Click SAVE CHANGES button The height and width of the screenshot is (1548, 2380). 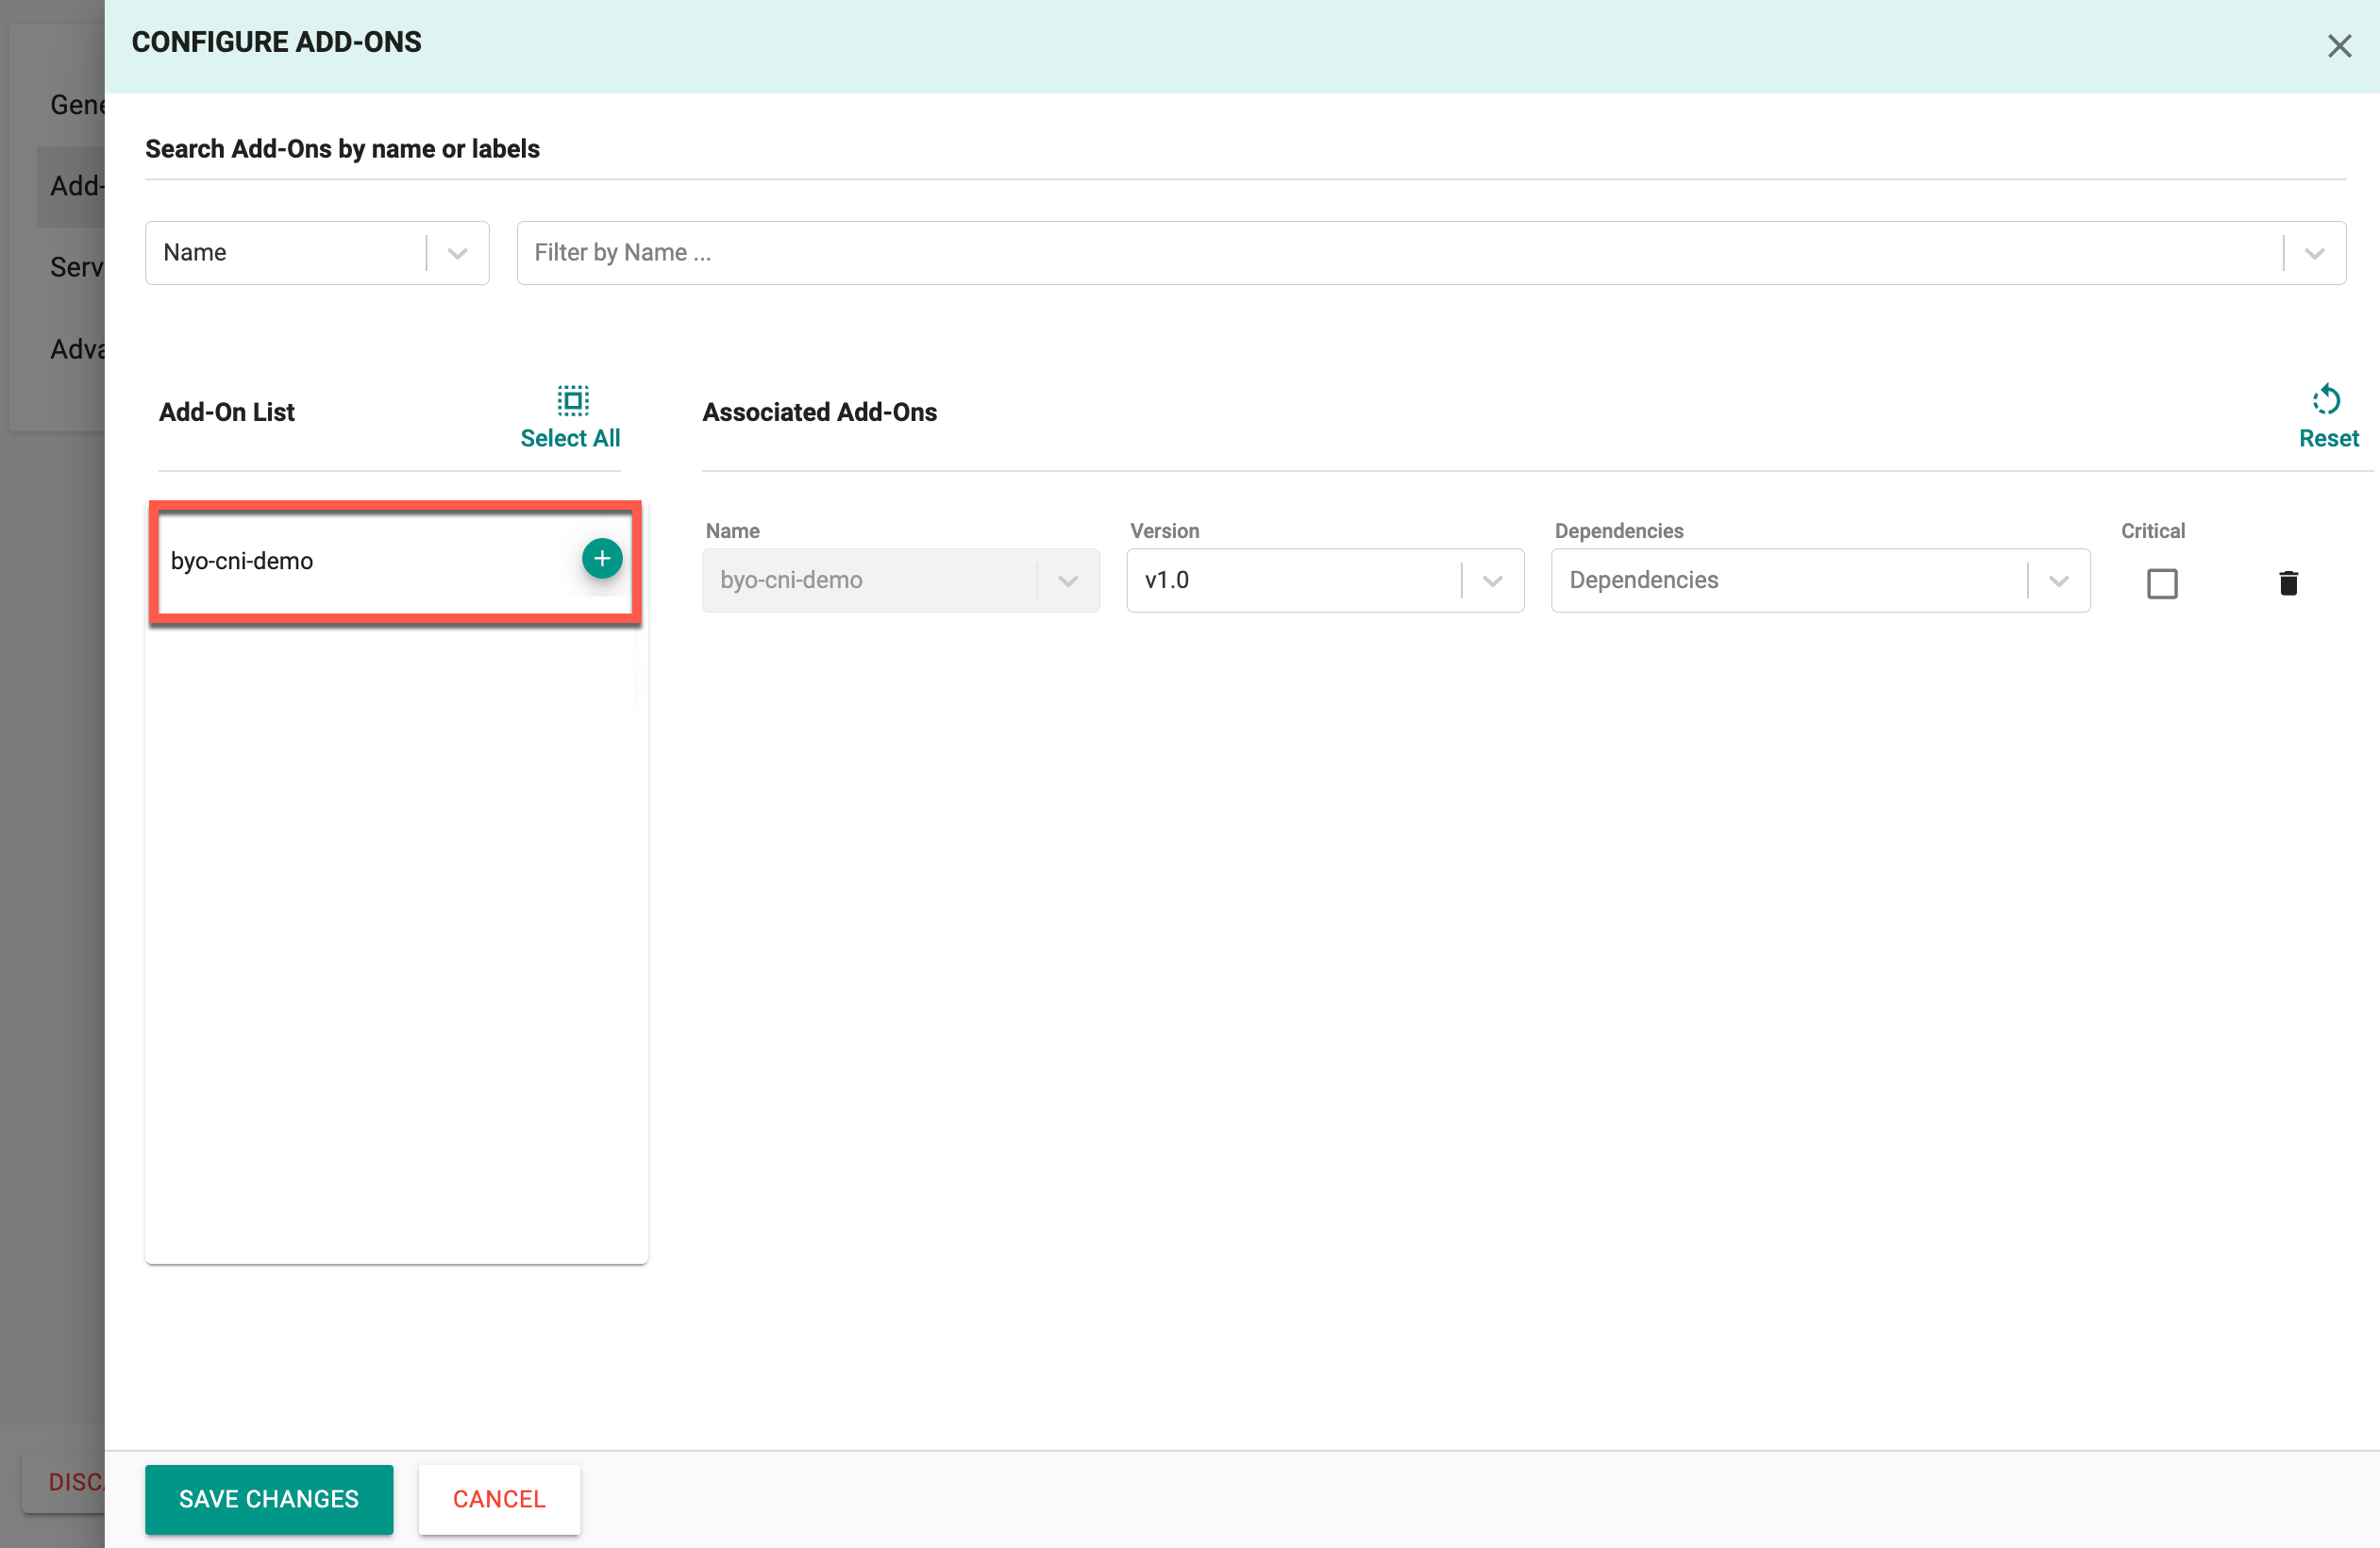(268, 1498)
